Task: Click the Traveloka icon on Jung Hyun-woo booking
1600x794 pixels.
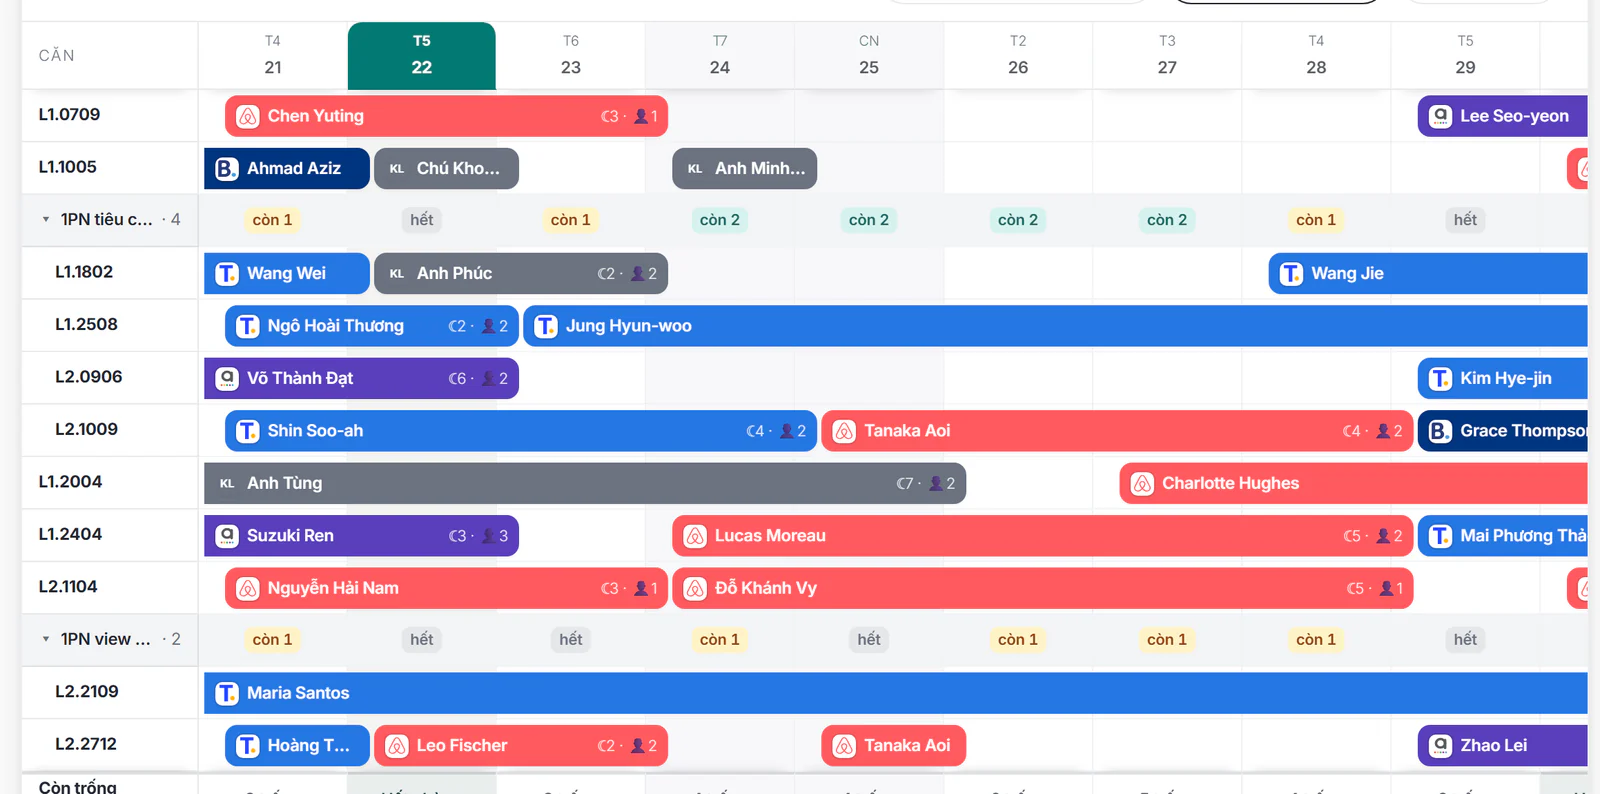Action: (x=546, y=326)
